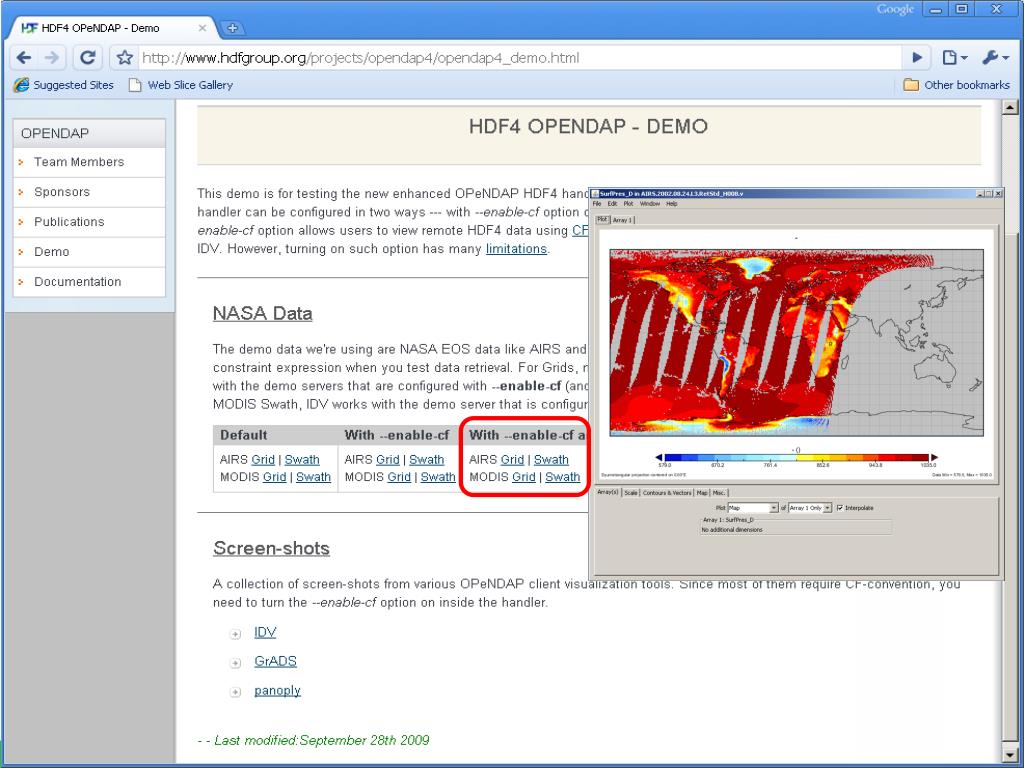The height and width of the screenshot is (768, 1024).
Task: Switch to the Contours & Vectors tab
Action: click(667, 492)
